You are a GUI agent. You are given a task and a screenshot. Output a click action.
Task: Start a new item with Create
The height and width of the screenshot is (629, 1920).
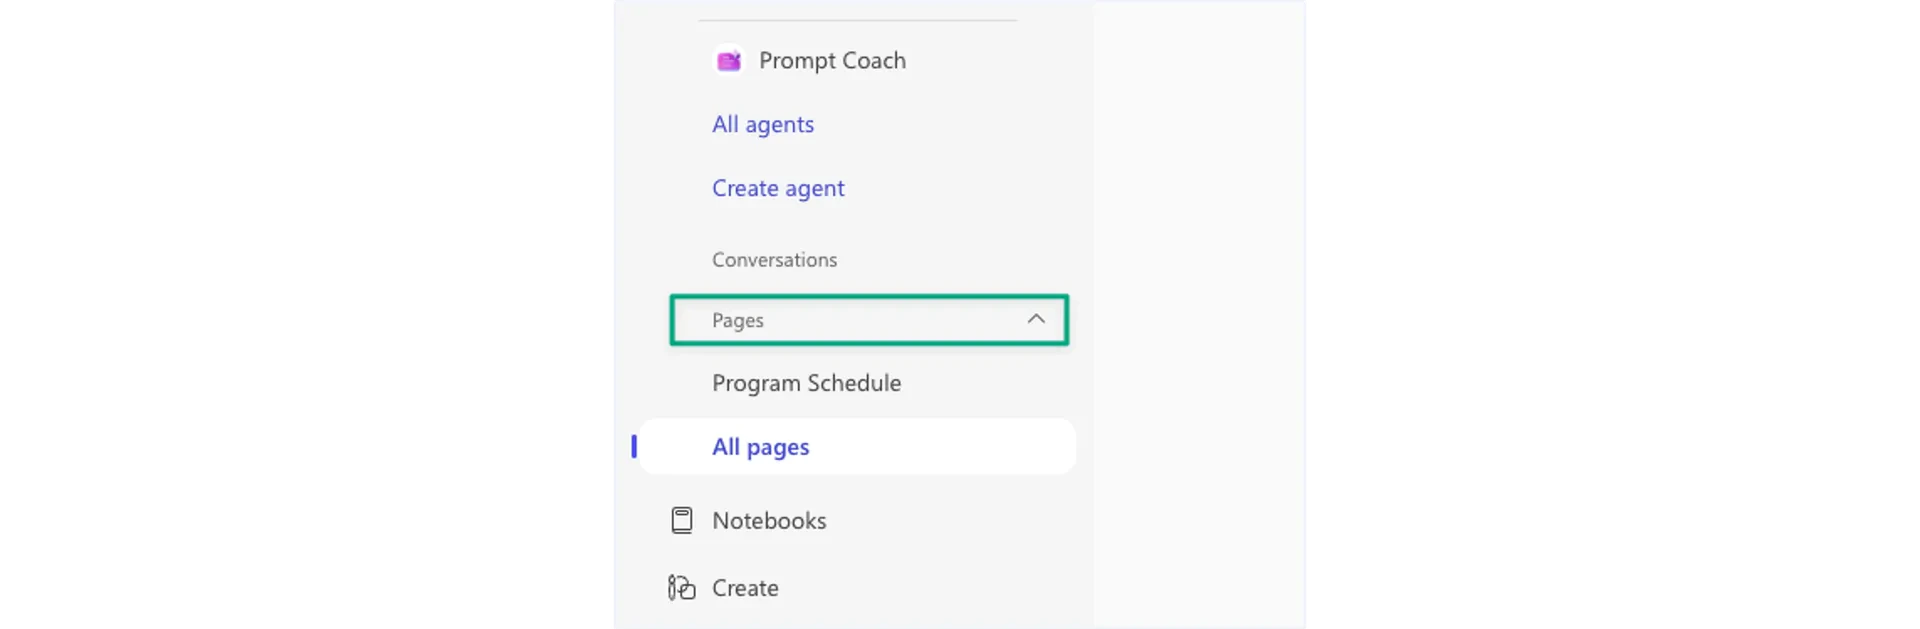pyautogui.click(x=744, y=588)
